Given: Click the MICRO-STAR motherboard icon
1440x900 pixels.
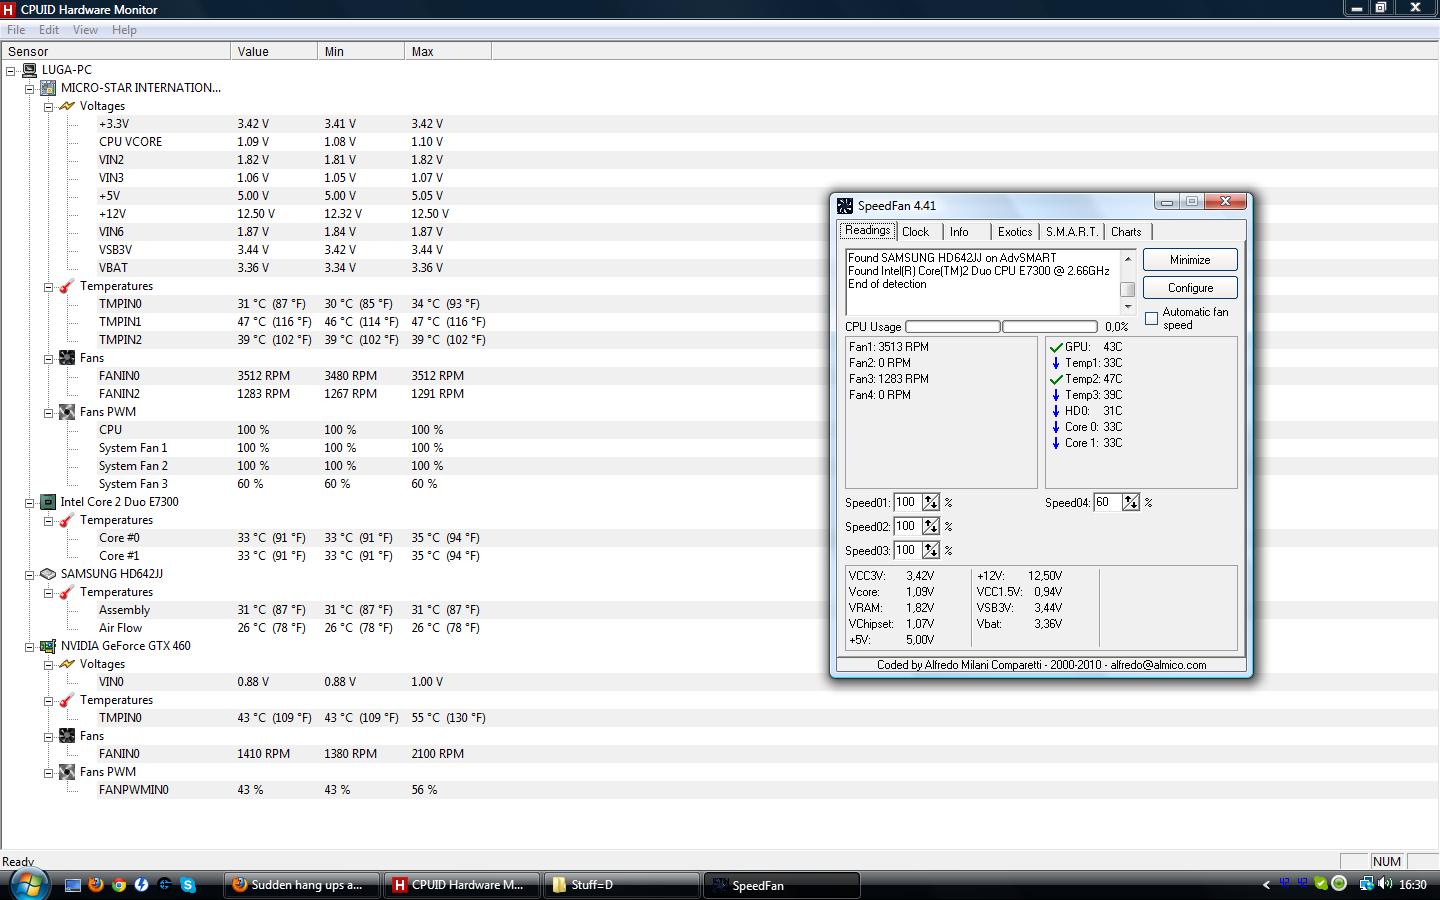Looking at the screenshot, I should (x=48, y=88).
